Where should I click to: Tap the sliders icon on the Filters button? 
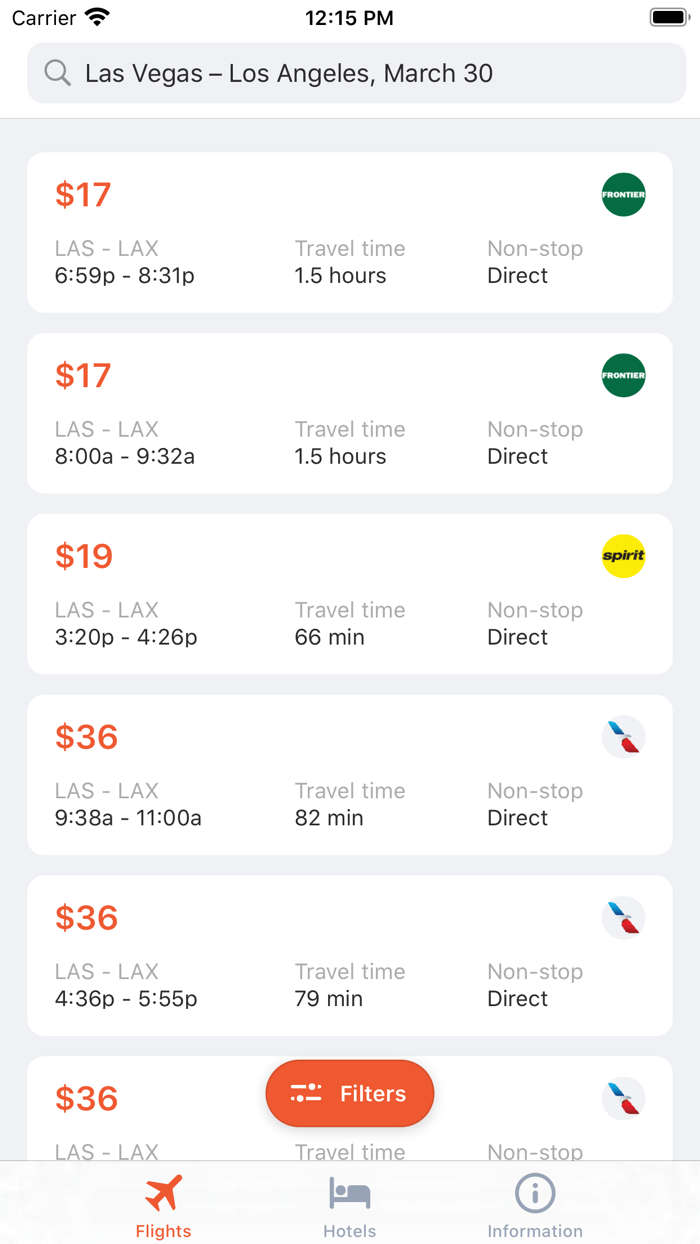pyautogui.click(x=306, y=1093)
